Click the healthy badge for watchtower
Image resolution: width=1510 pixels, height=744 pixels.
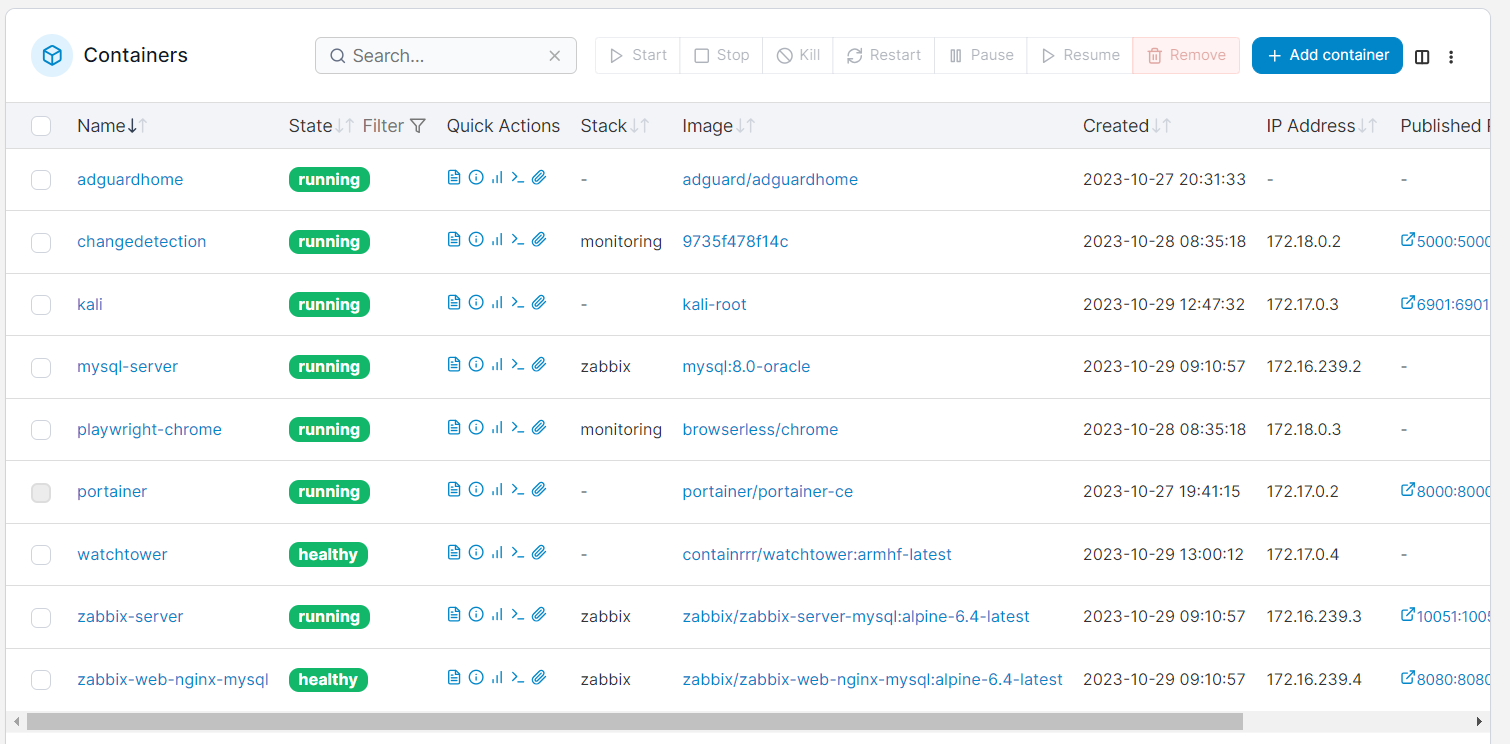(x=328, y=555)
